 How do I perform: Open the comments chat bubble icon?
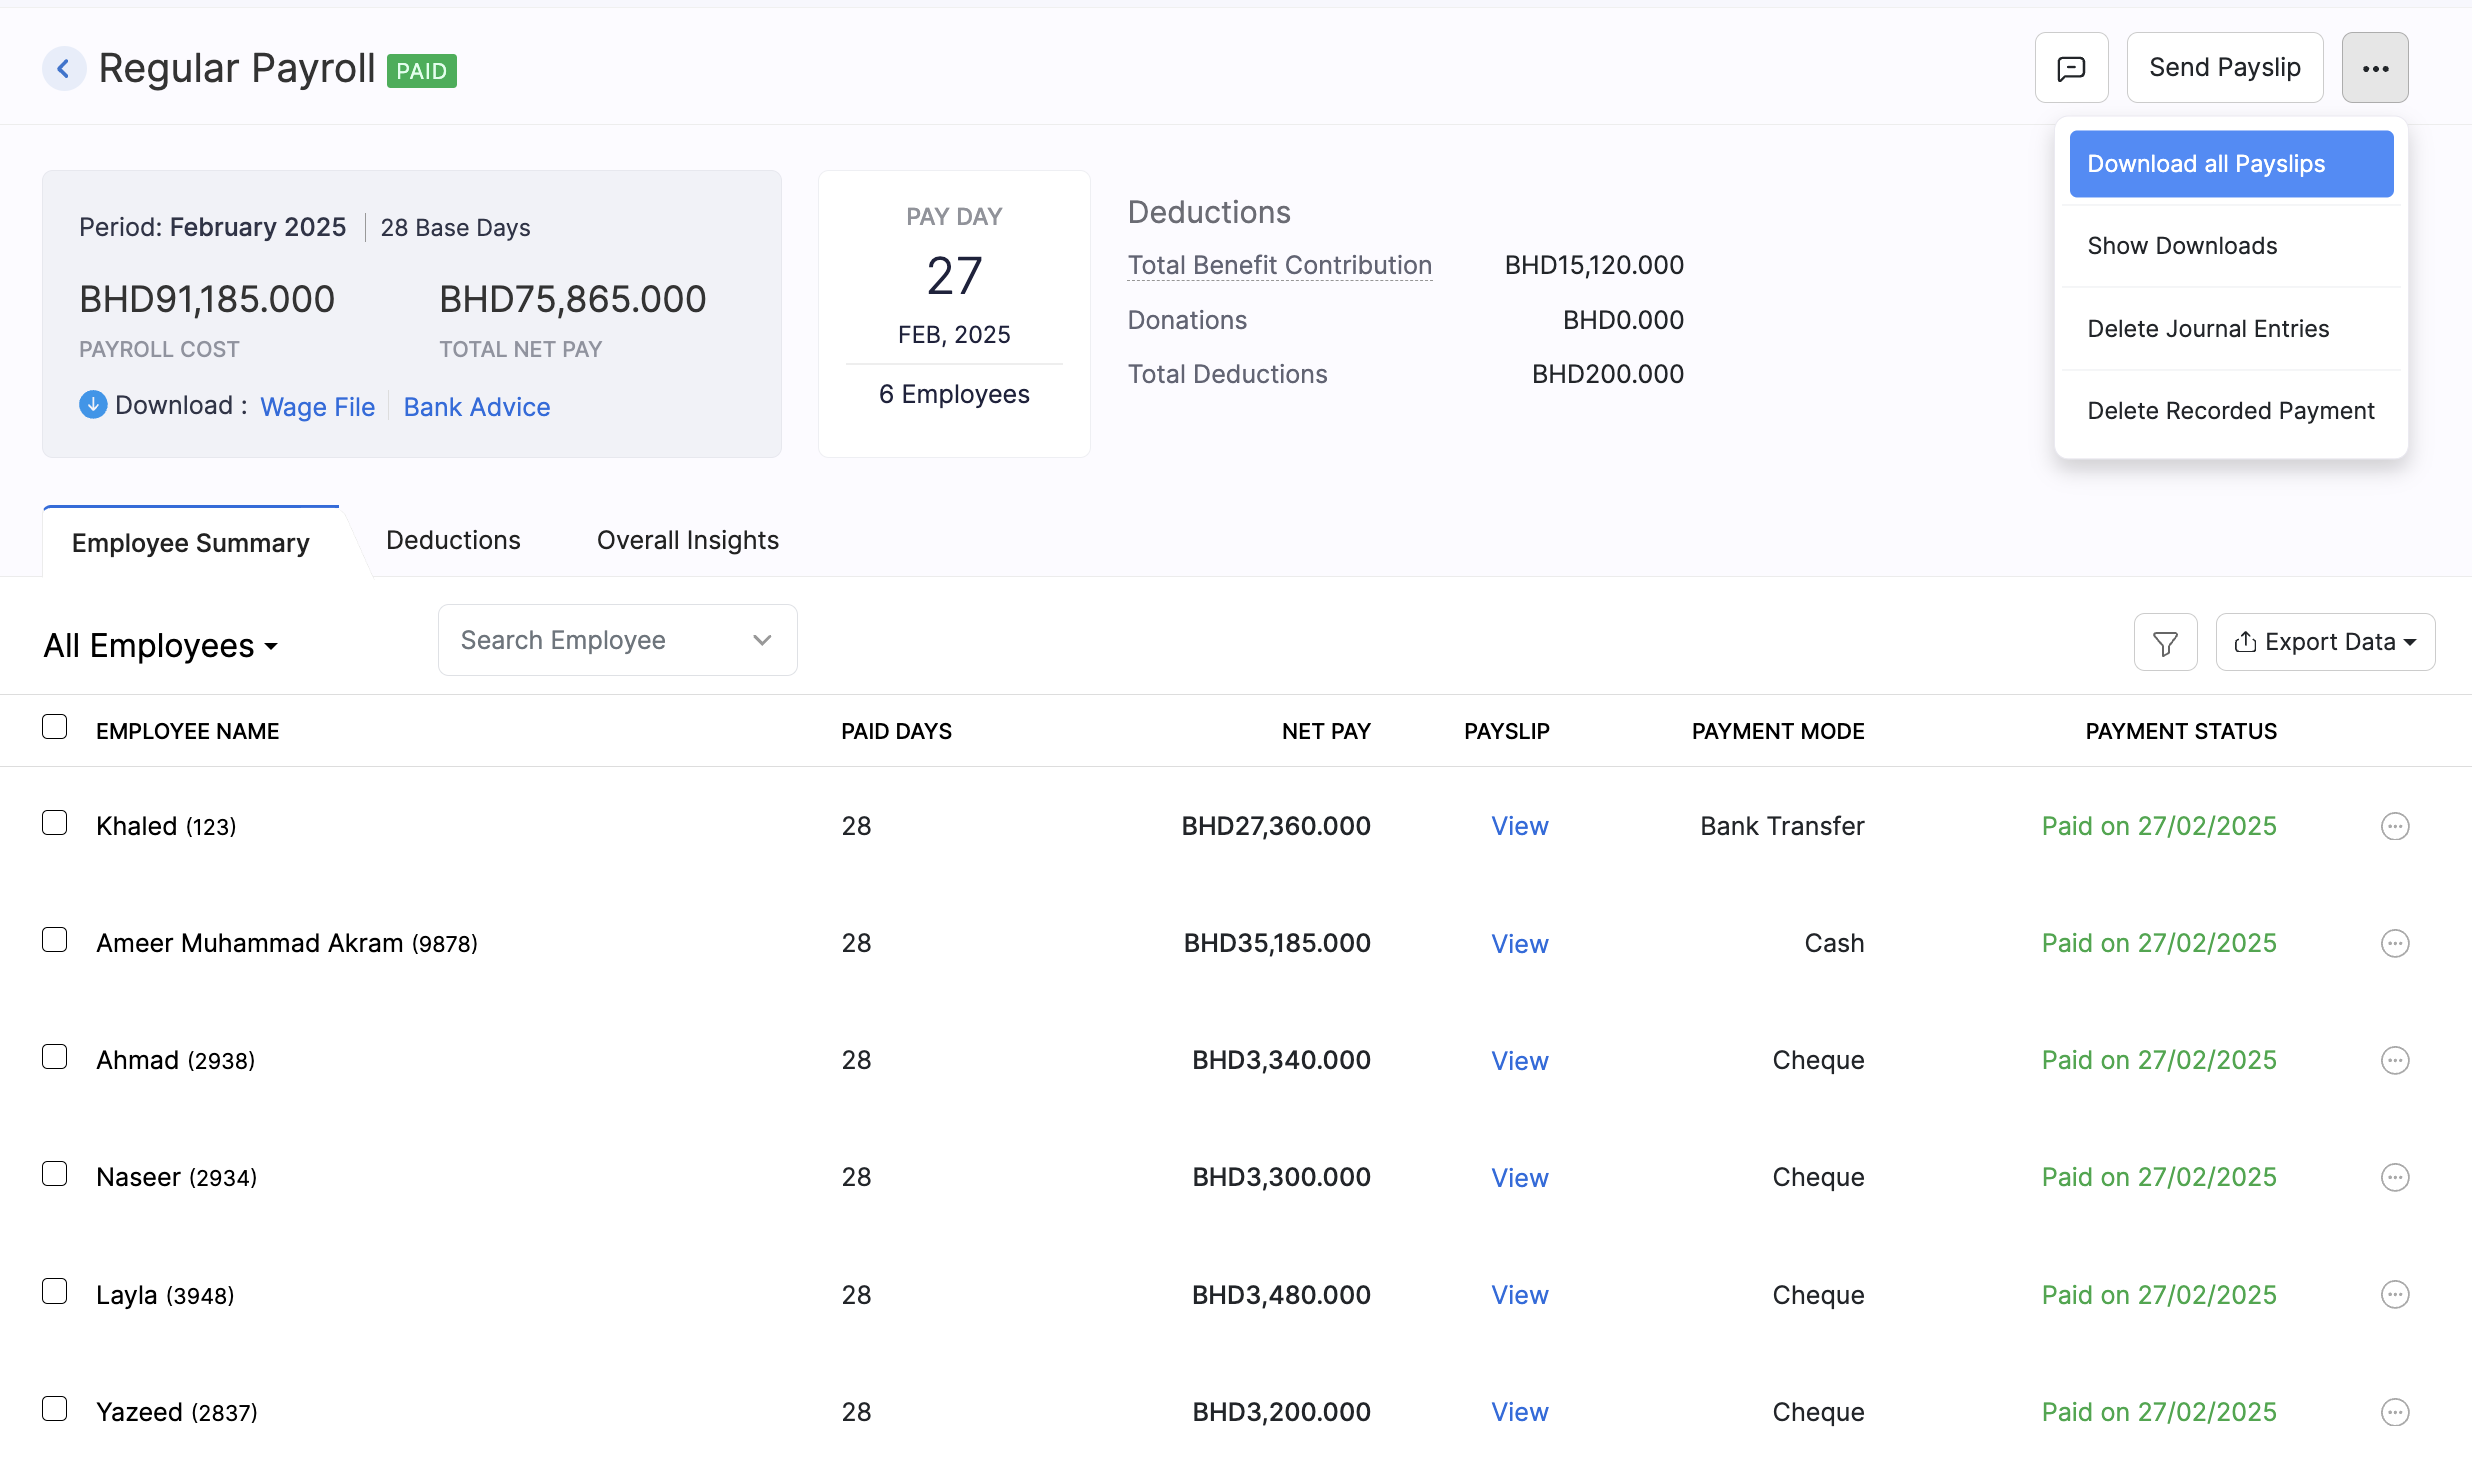click(x=2071, y=67)
